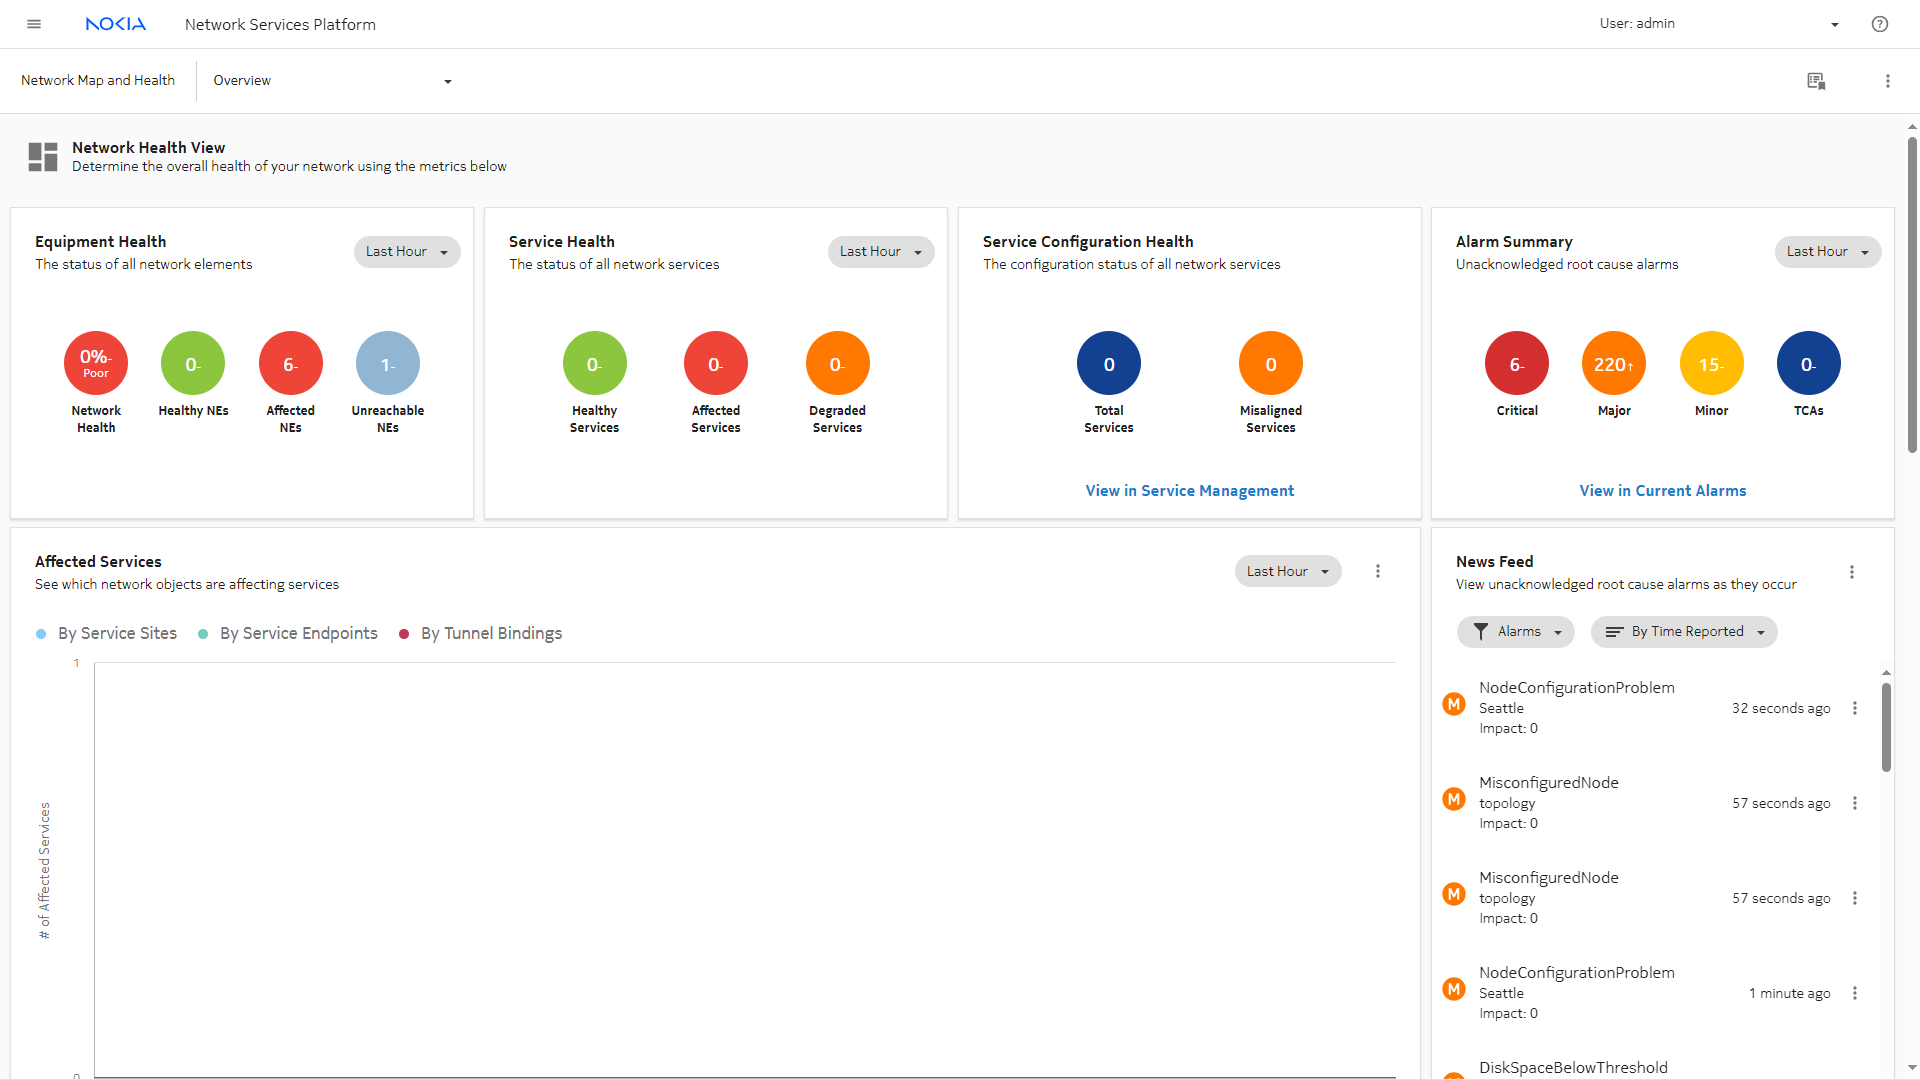Open Service Health Last Hour dropdown
This screenshot has height=1080, width=1920.
click(x=881, y=252)
